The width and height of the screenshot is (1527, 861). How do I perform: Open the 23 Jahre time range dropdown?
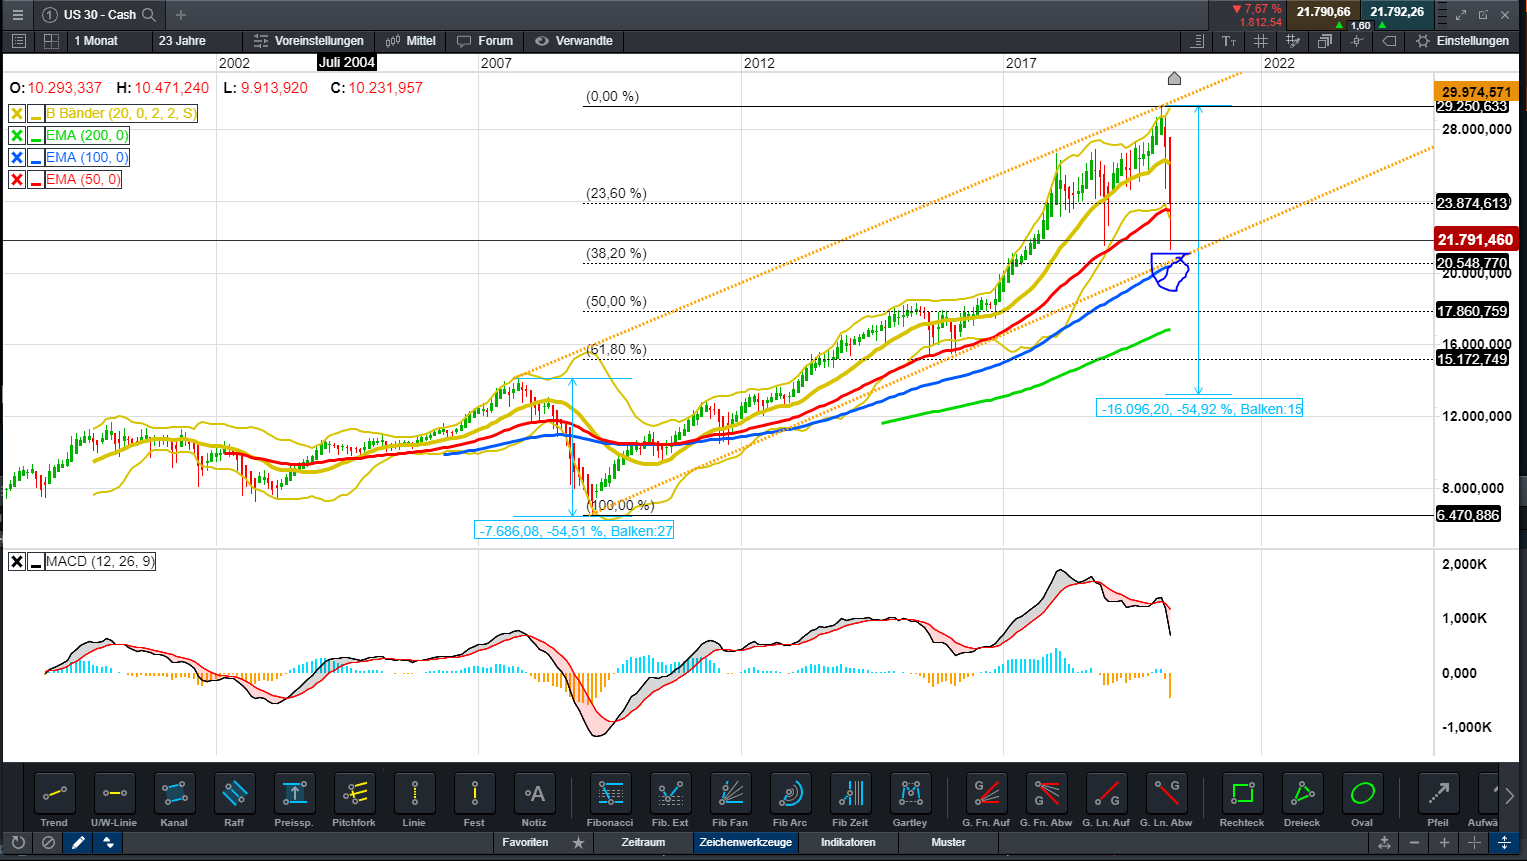pos(197,41)
